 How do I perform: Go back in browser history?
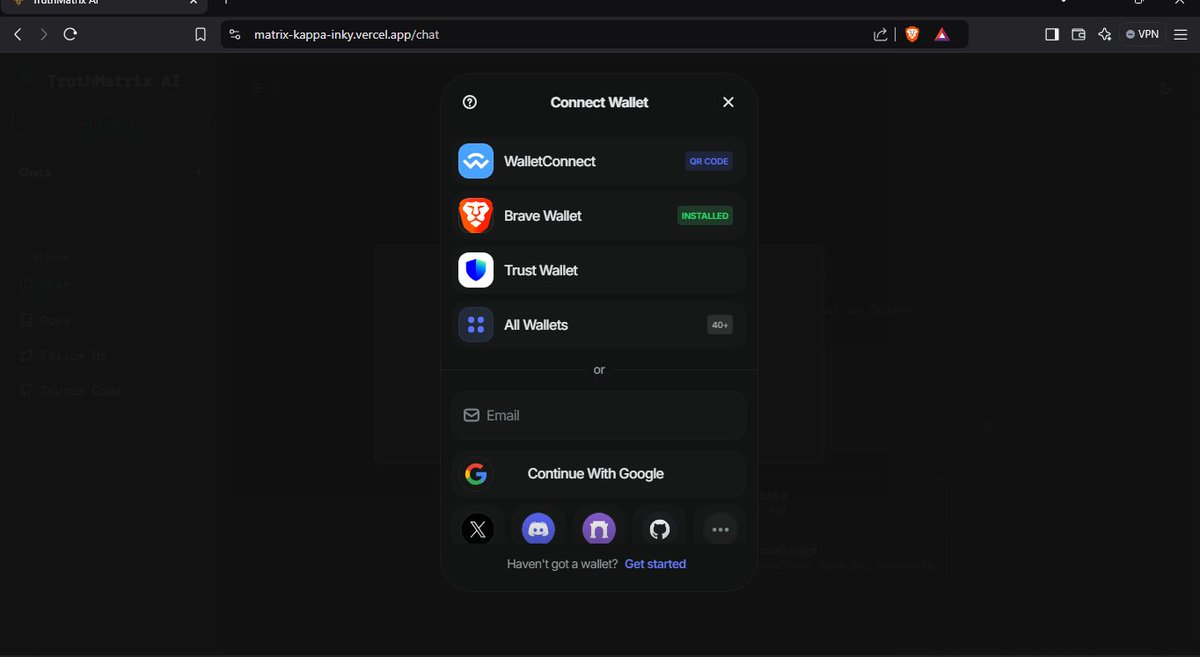click(x=17, y=34)
